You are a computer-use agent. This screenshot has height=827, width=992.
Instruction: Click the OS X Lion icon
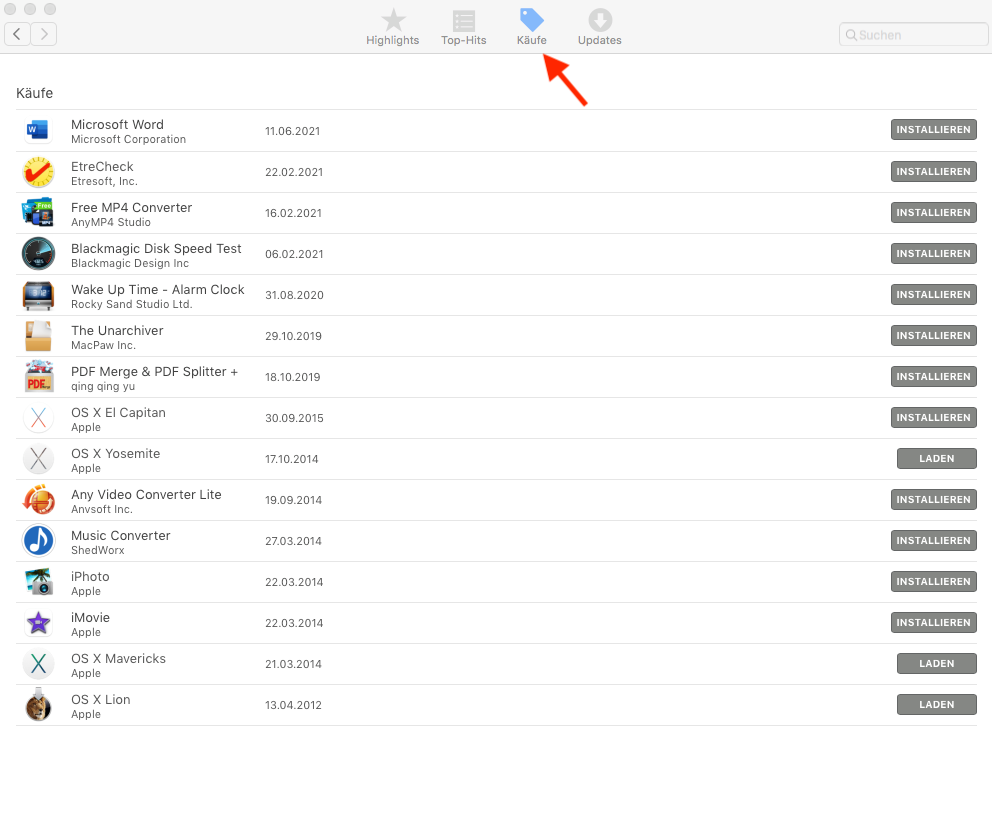coord(38,704)
